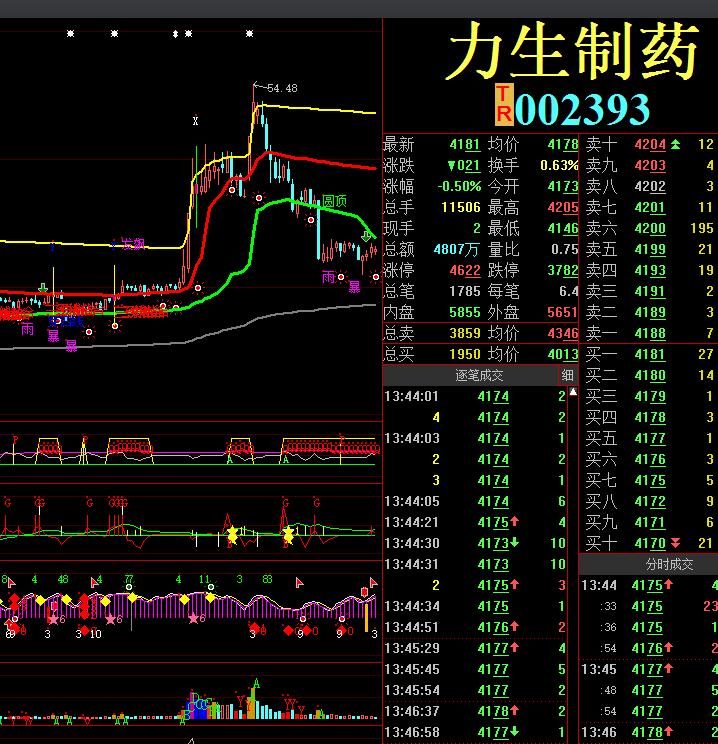Screen dimensions: 718x744
Task: Click 总卖 total value 3859
Action: pyautogui.click(x=465, y=333)
